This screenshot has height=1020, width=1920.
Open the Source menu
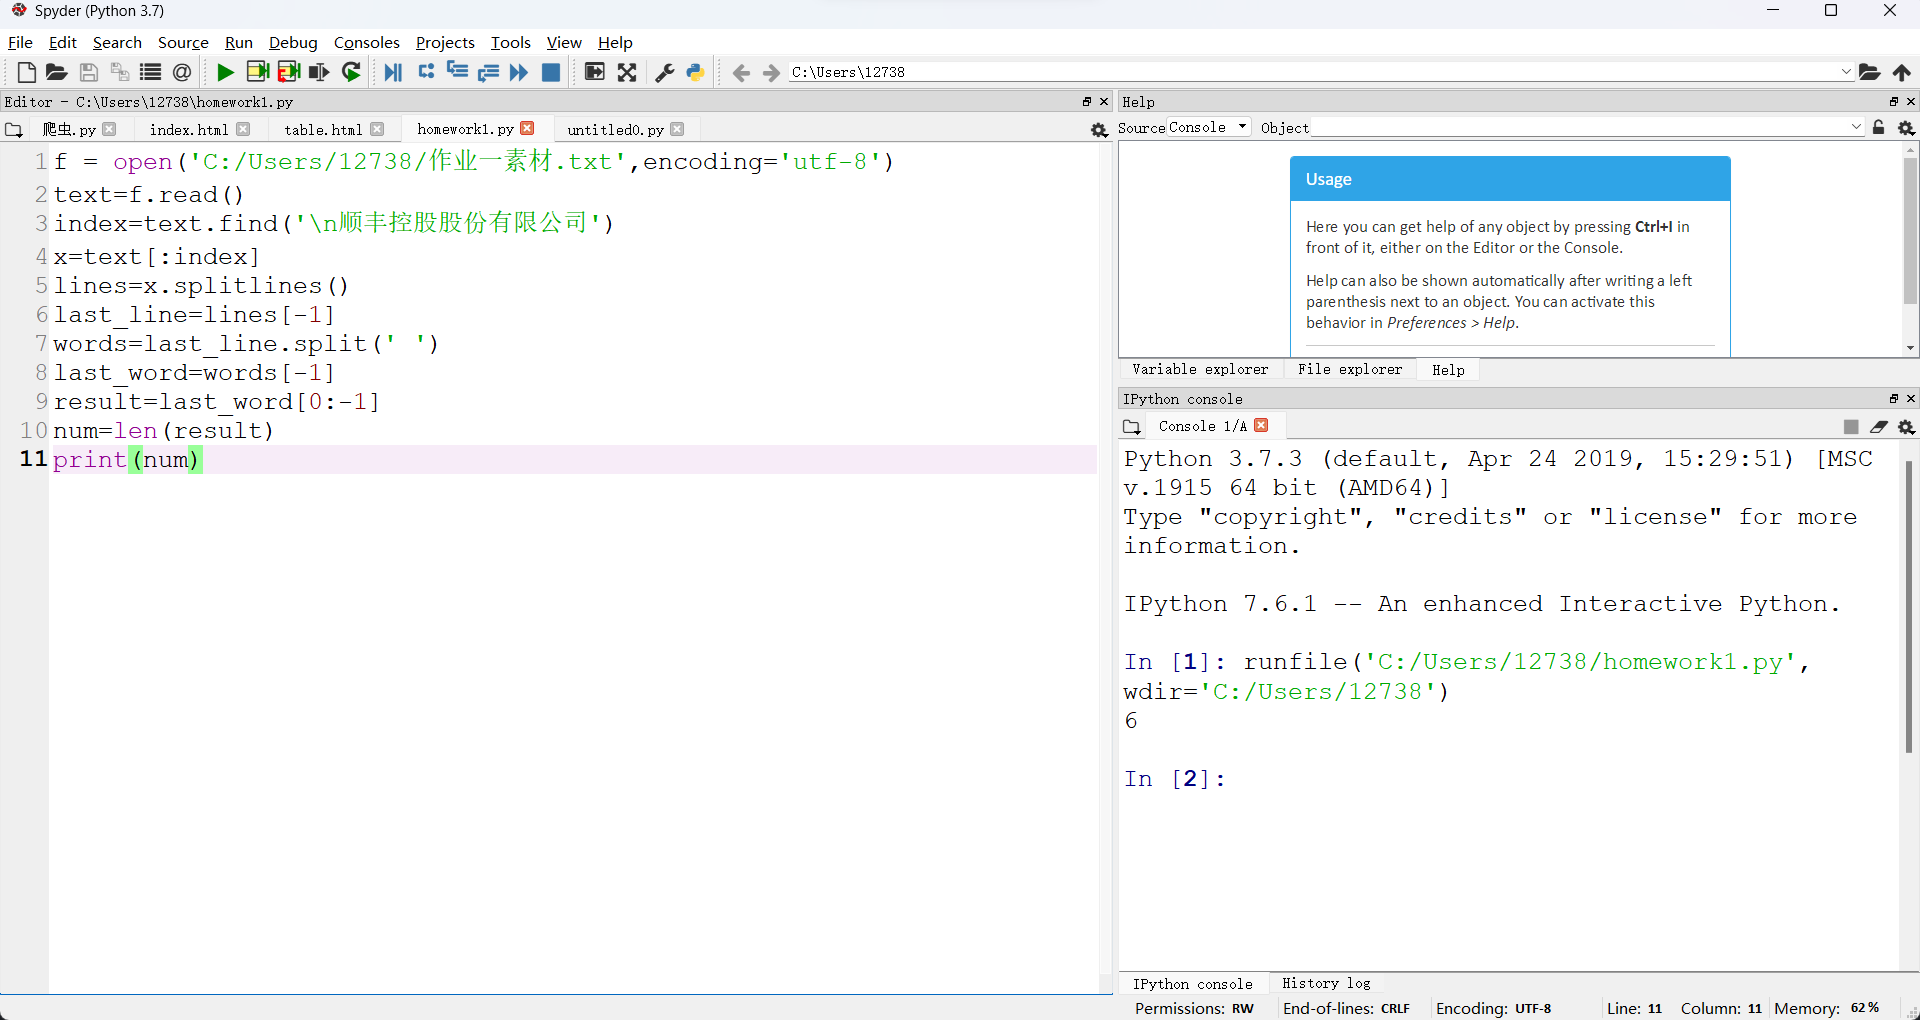(x=183, y=42)
